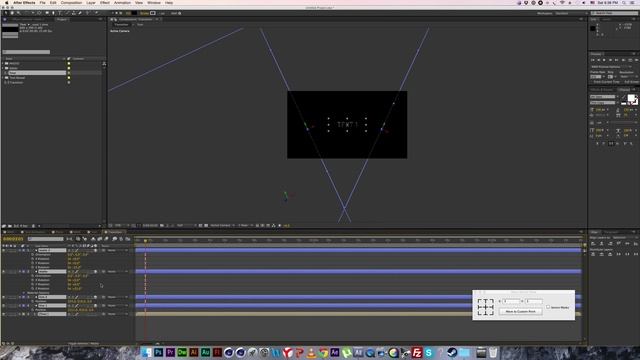Open the Composition menu
640x360 pixels.
[71, 3]
